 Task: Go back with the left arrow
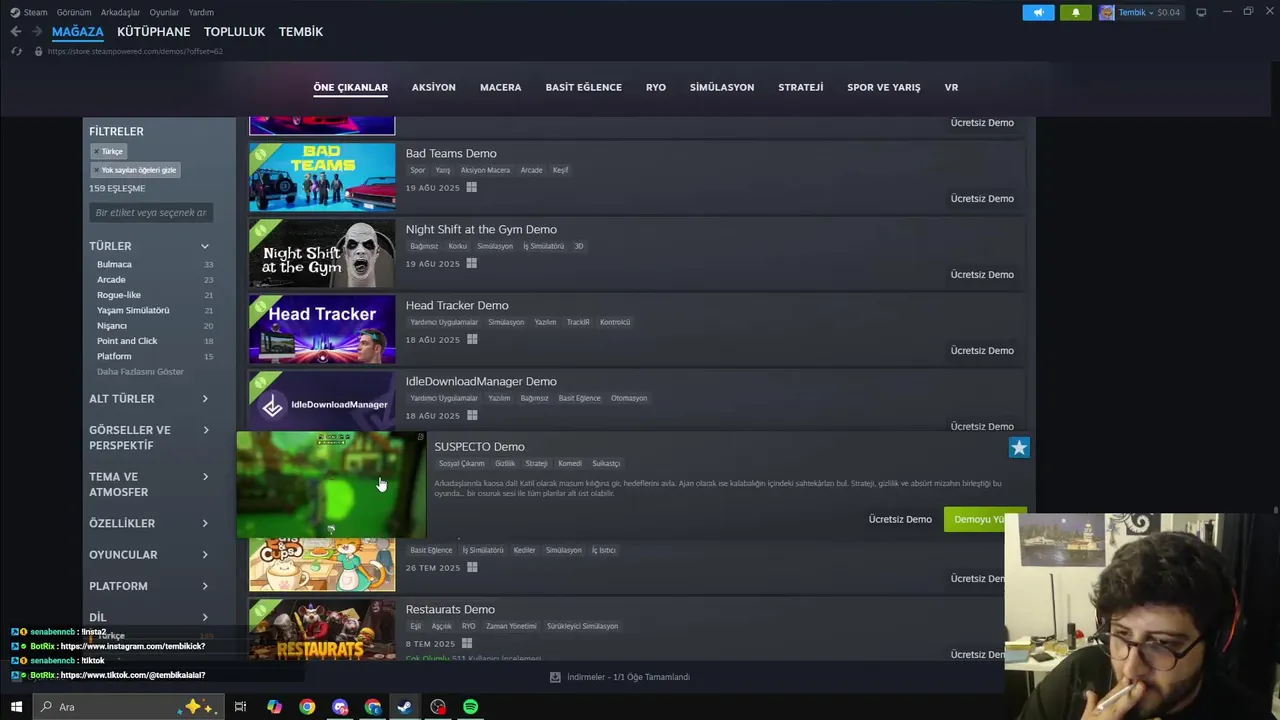tap(16, 32)
